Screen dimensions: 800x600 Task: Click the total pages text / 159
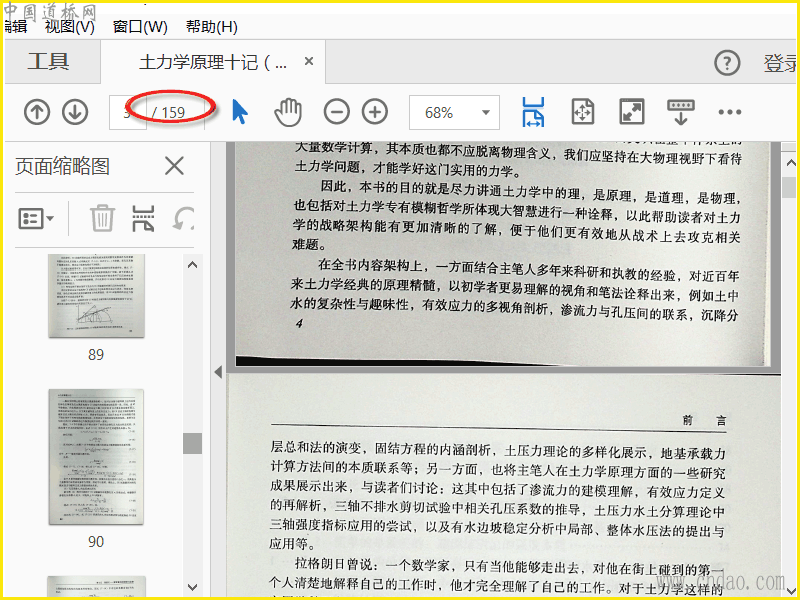(169, 112)
